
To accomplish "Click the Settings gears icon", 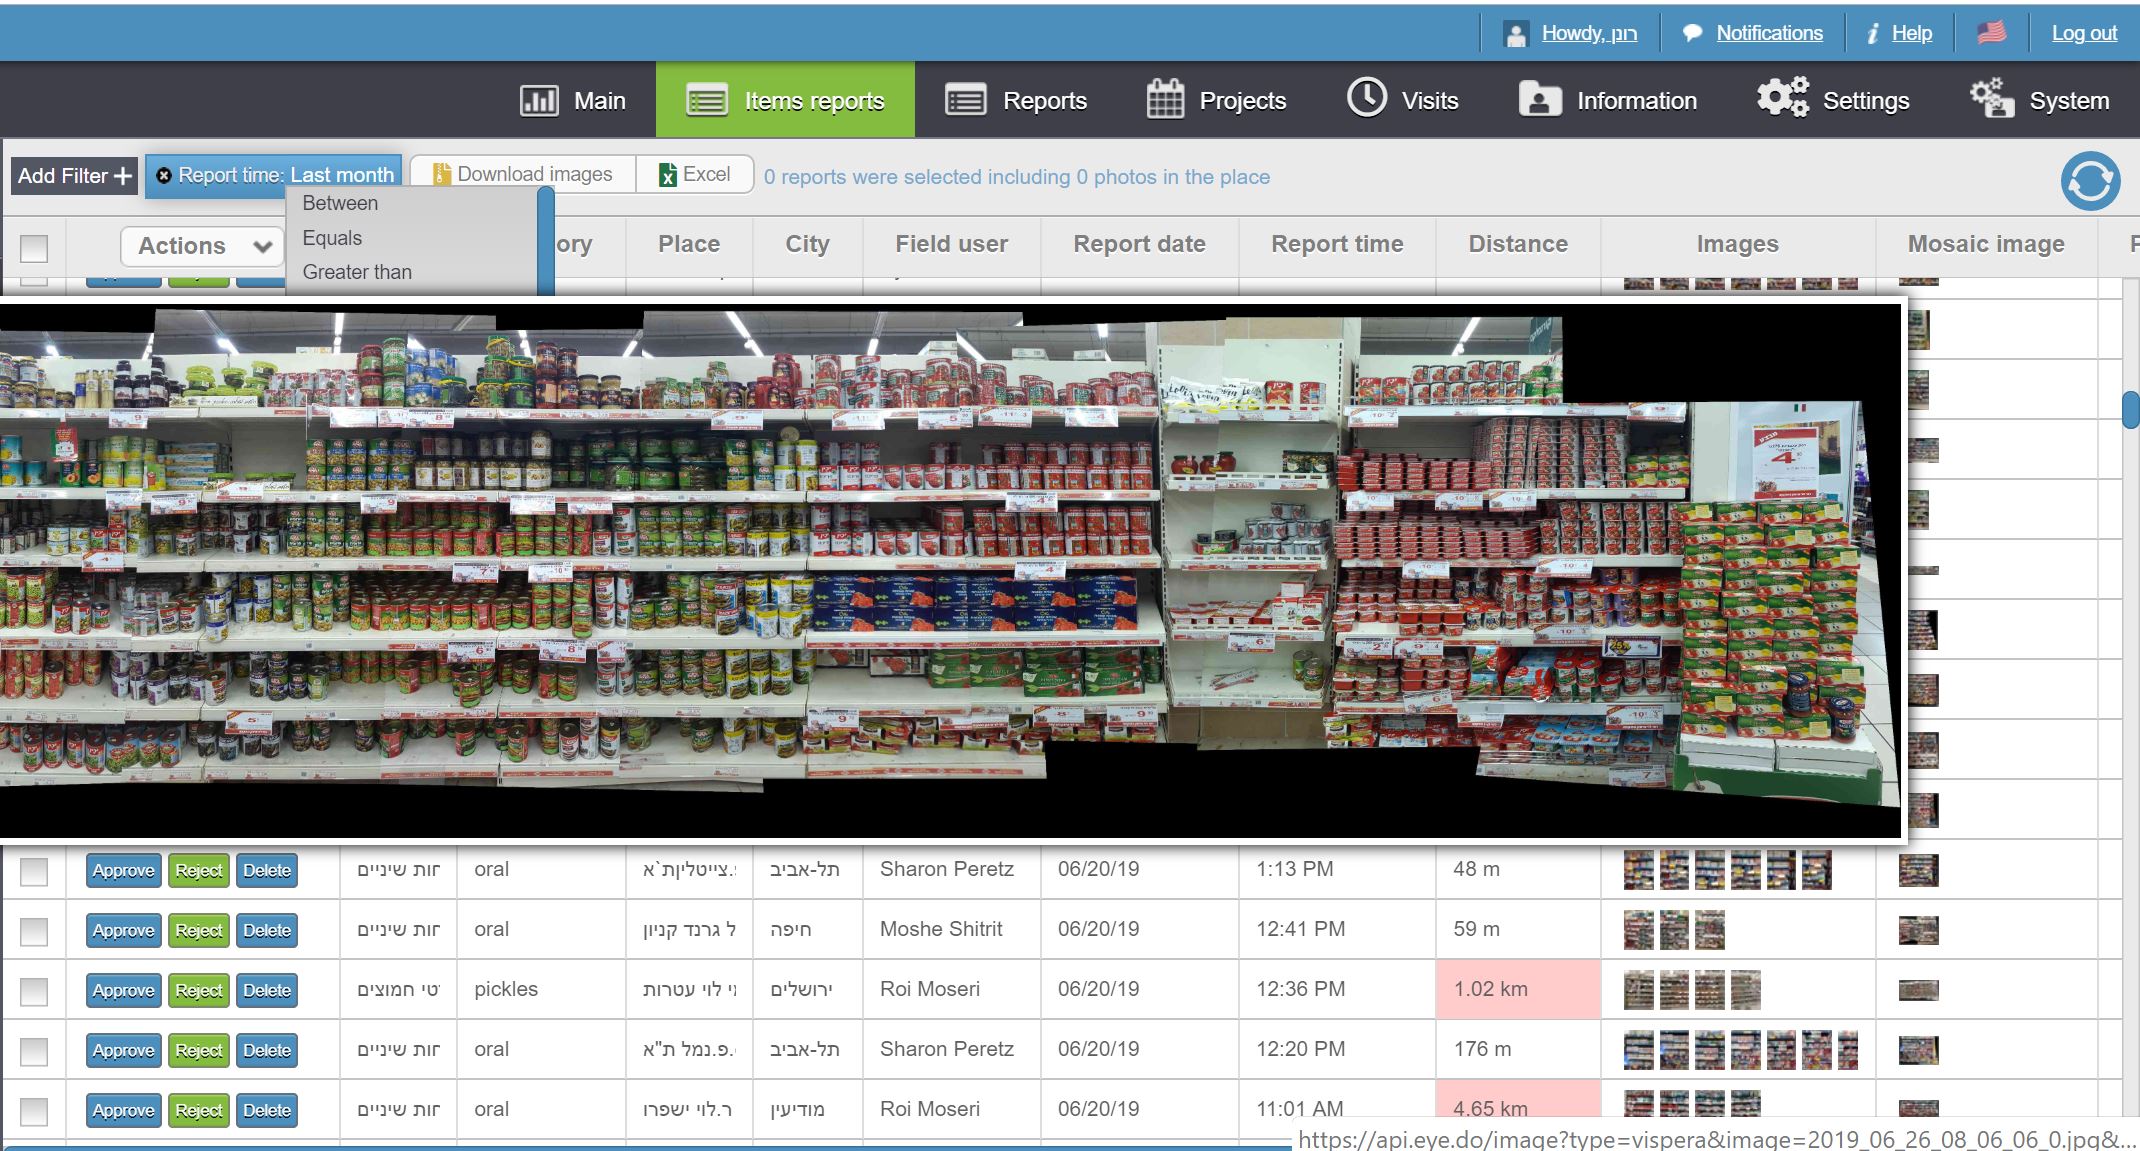I will tap(1781, 98).
